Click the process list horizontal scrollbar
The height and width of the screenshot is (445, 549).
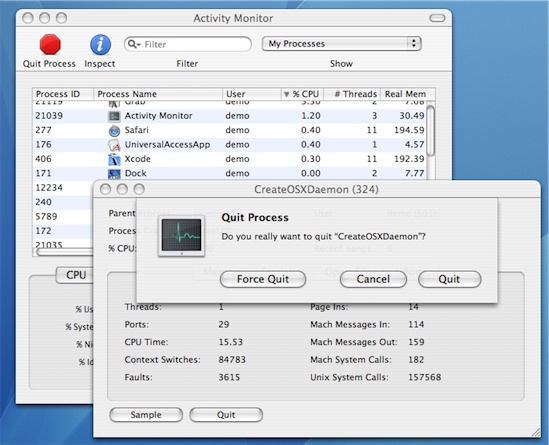pos(64,252)
